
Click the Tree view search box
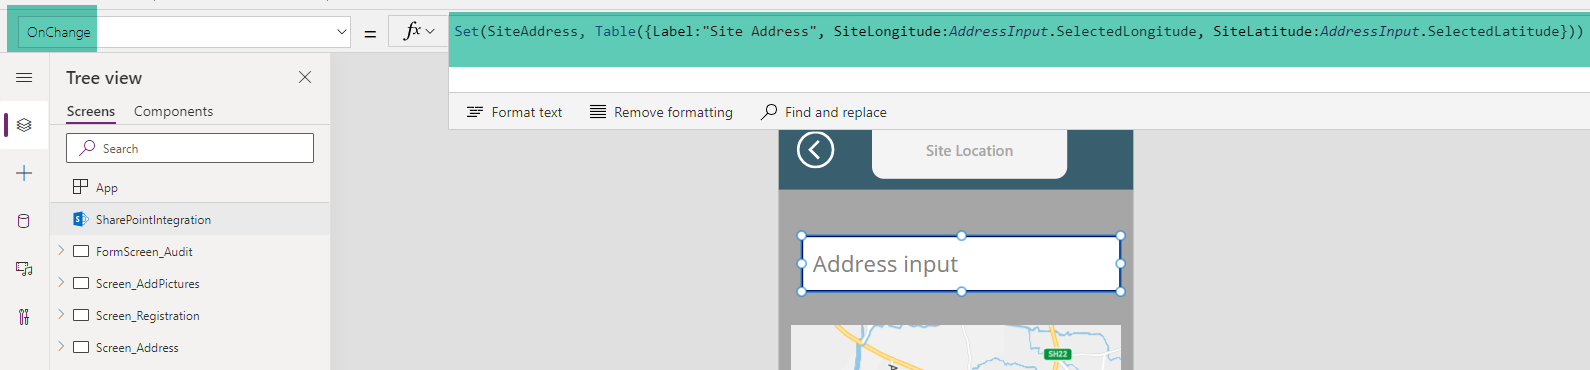click(190, 148)
